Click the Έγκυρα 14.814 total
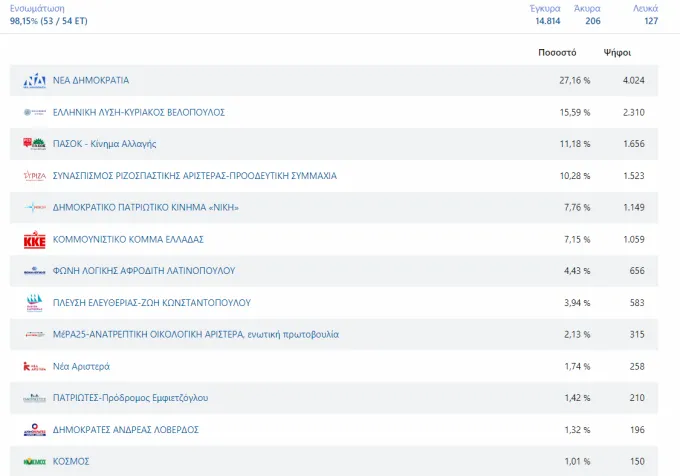The image size is (680, 476). pos(545,15)
